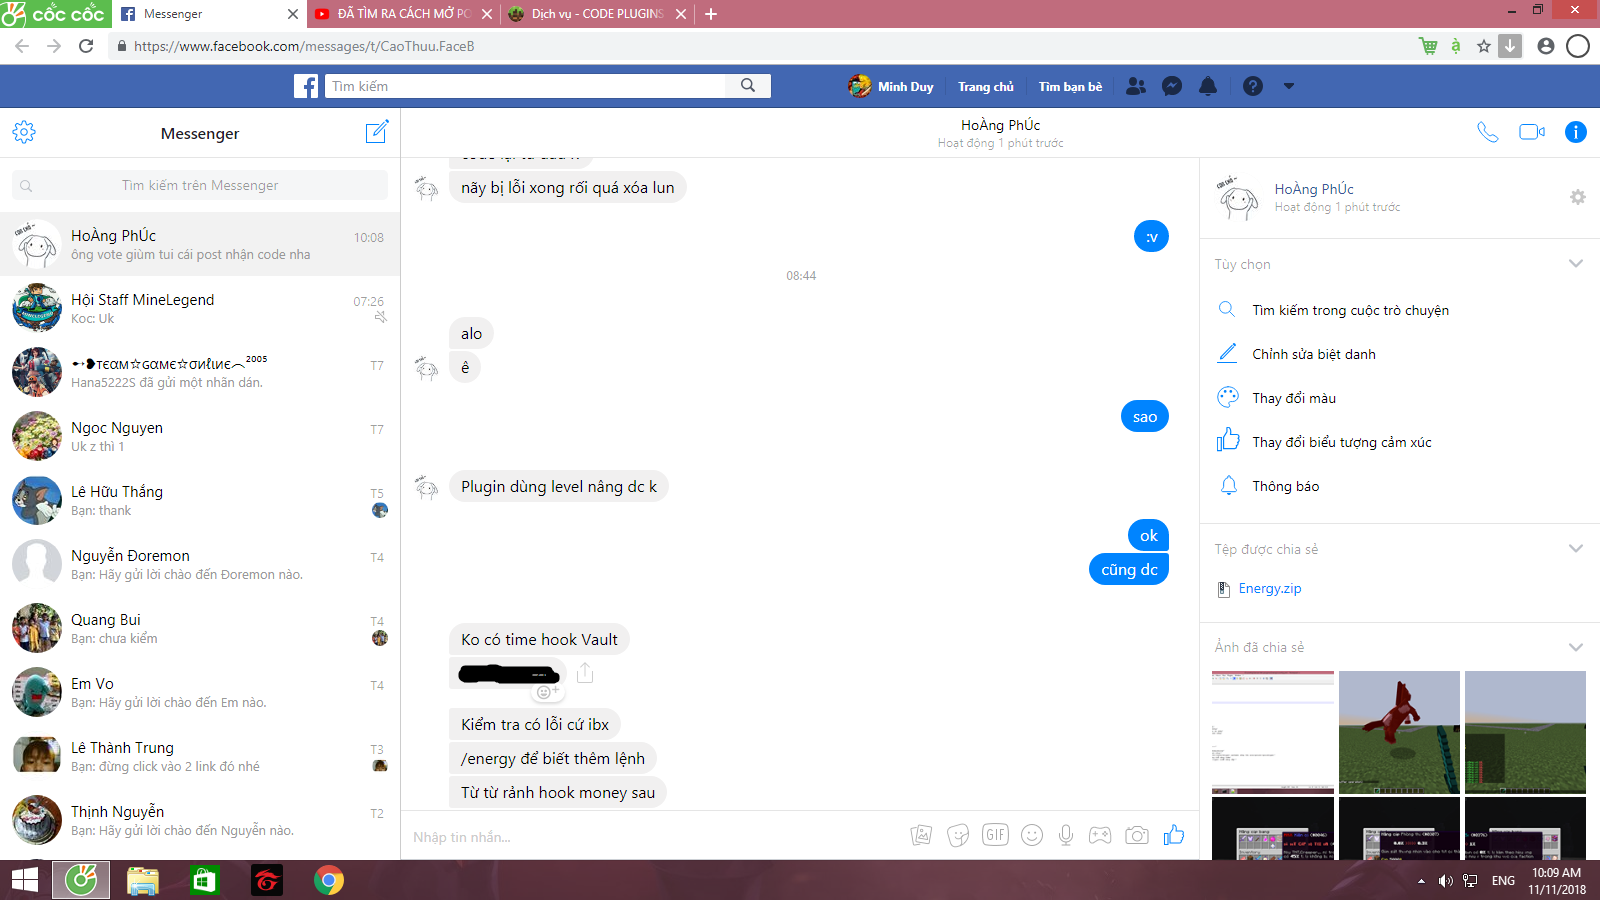Start a voice call with HoAng PhUc
Image resolution: width=1600 pixels, height=900 pixels.
(1488, 132)
